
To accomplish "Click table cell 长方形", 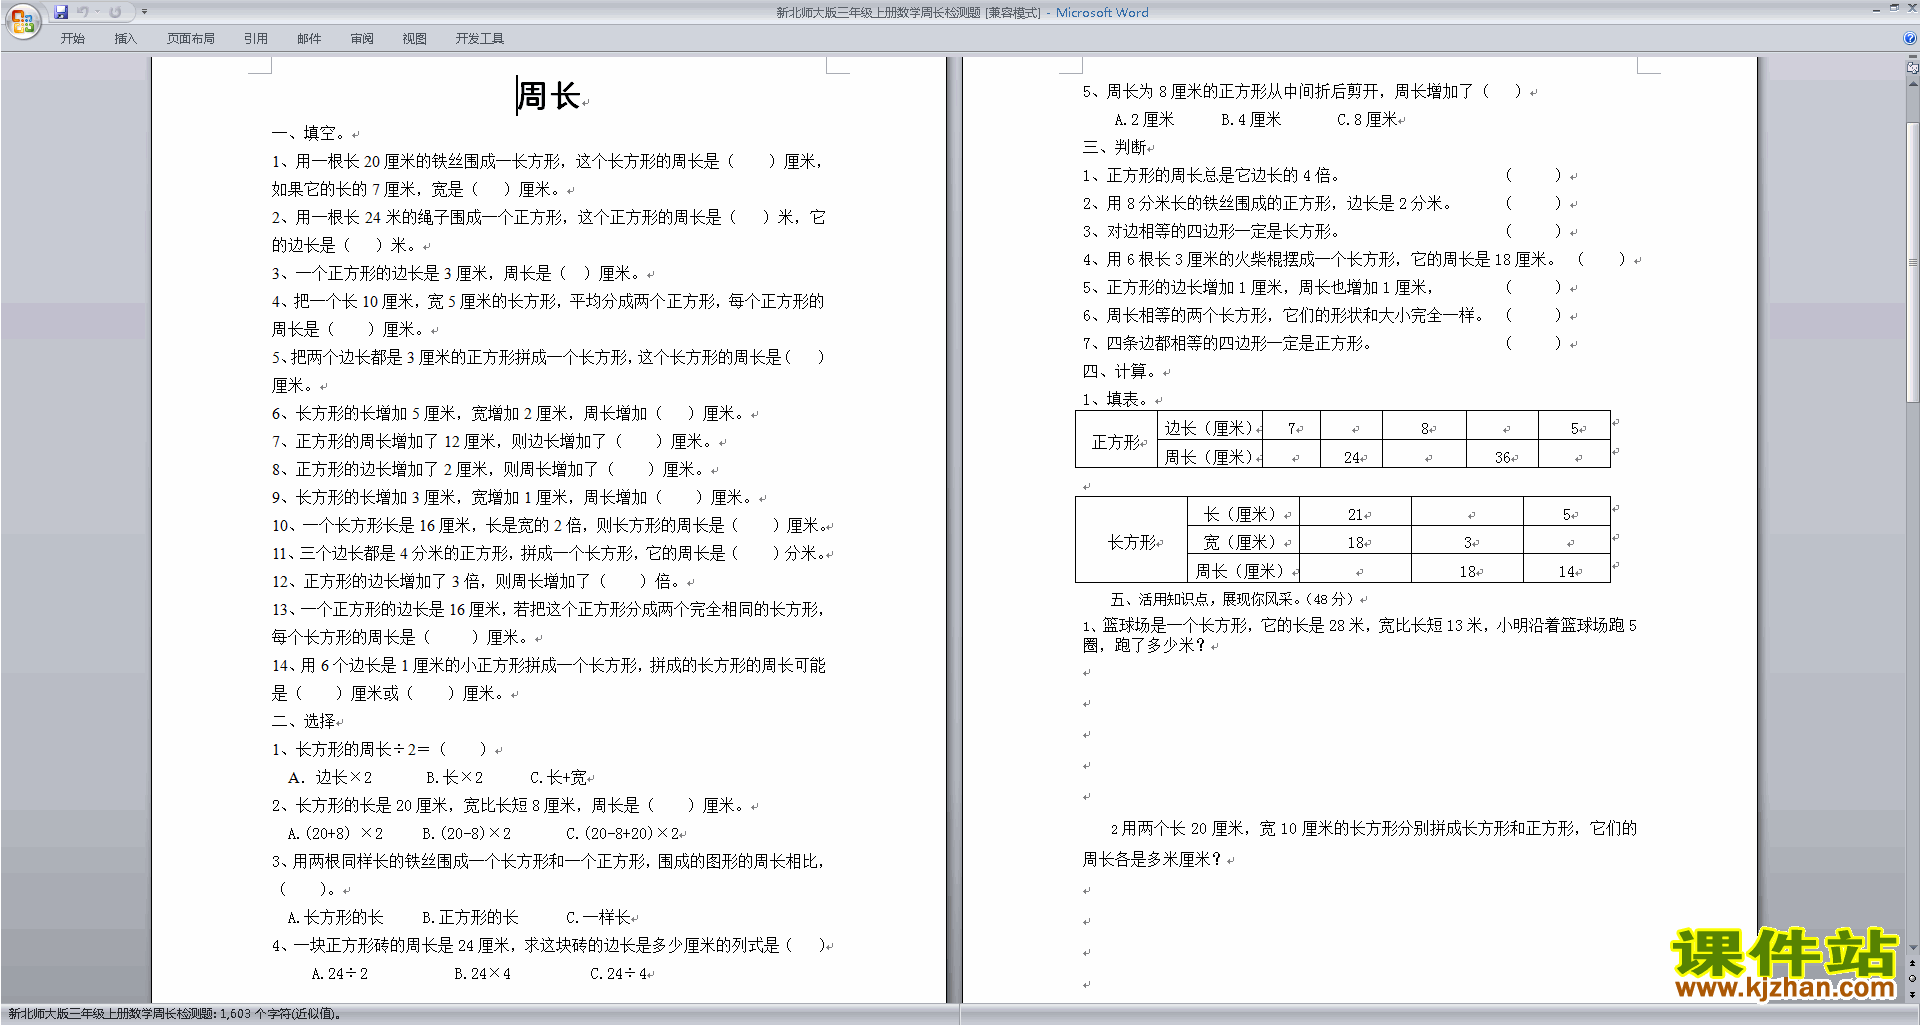I will [x=1131, y=540].
